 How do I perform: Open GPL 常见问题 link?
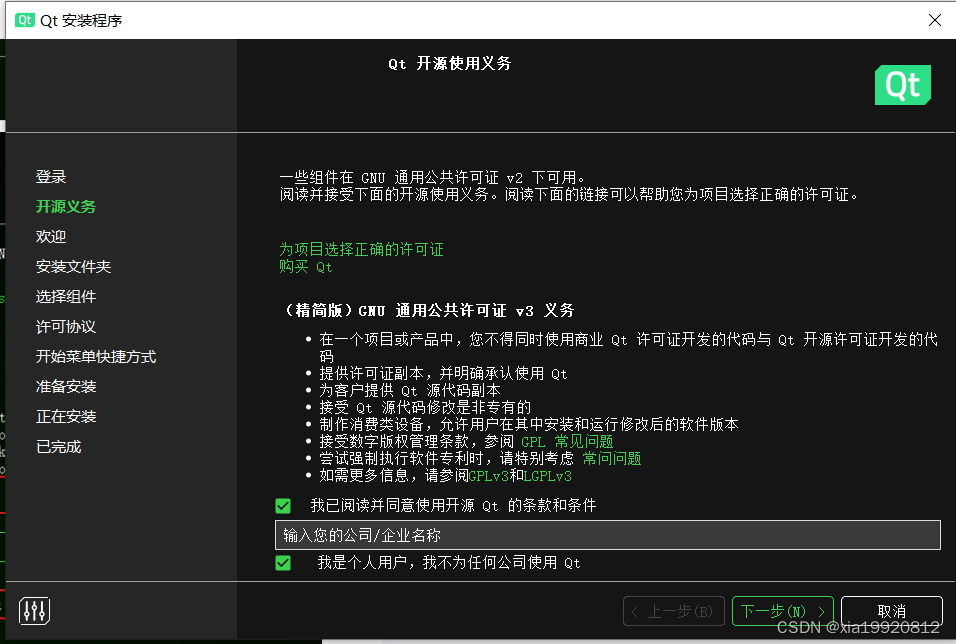[567, 441]
